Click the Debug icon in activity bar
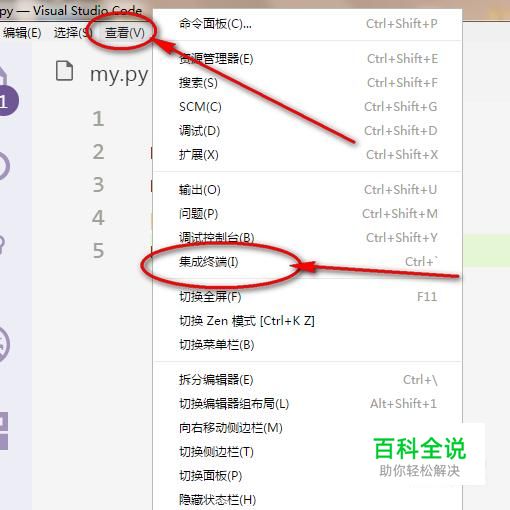The image size is (510, 510). tap(4, 344)
